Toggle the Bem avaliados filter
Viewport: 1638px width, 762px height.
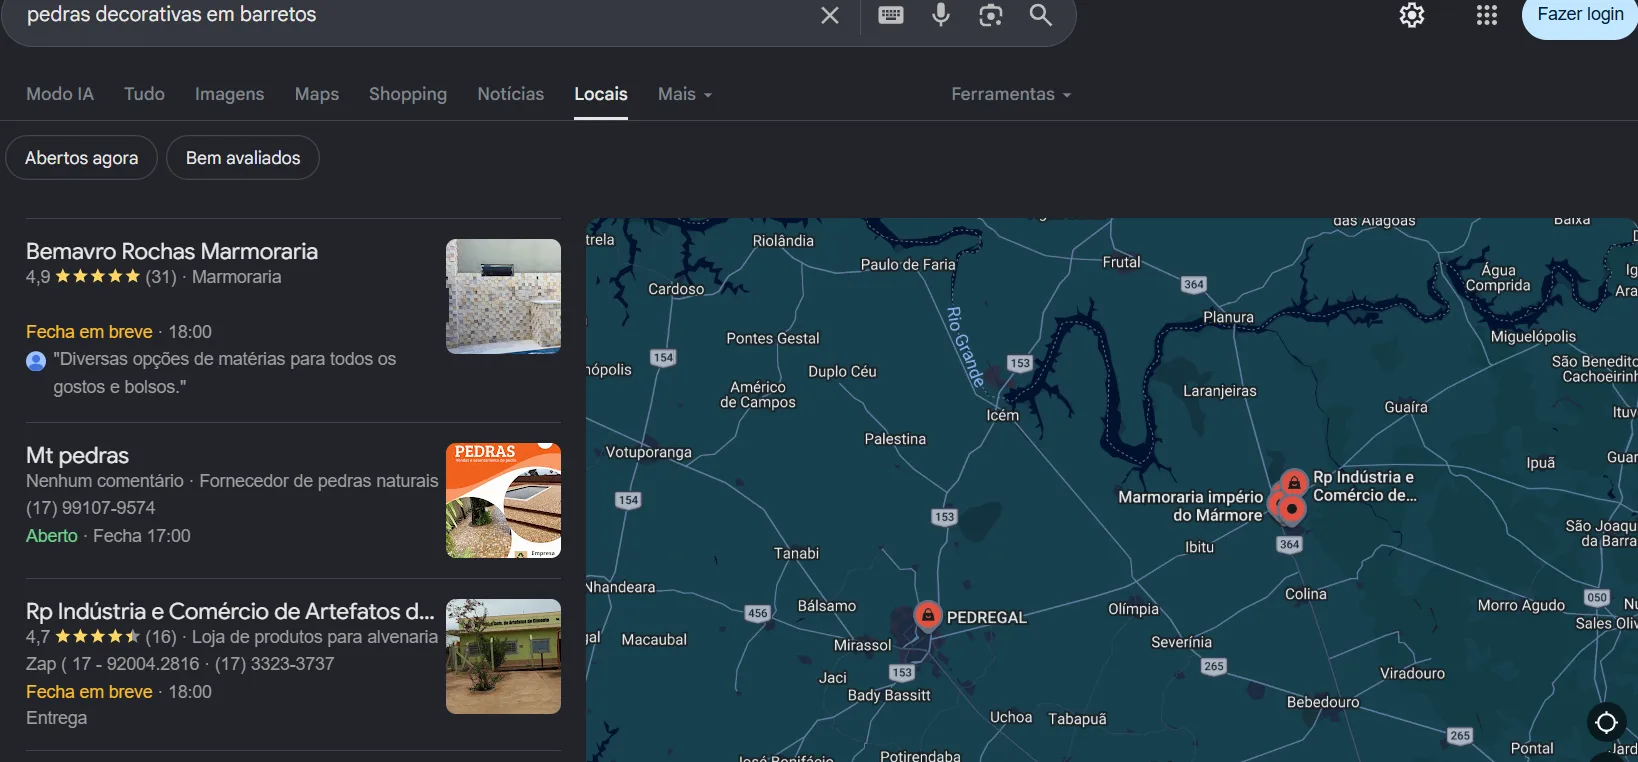click(243, 158)
